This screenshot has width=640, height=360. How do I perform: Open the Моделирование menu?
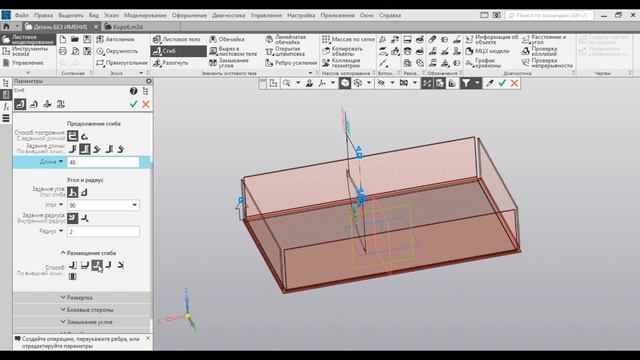click(x=145, y=15)
